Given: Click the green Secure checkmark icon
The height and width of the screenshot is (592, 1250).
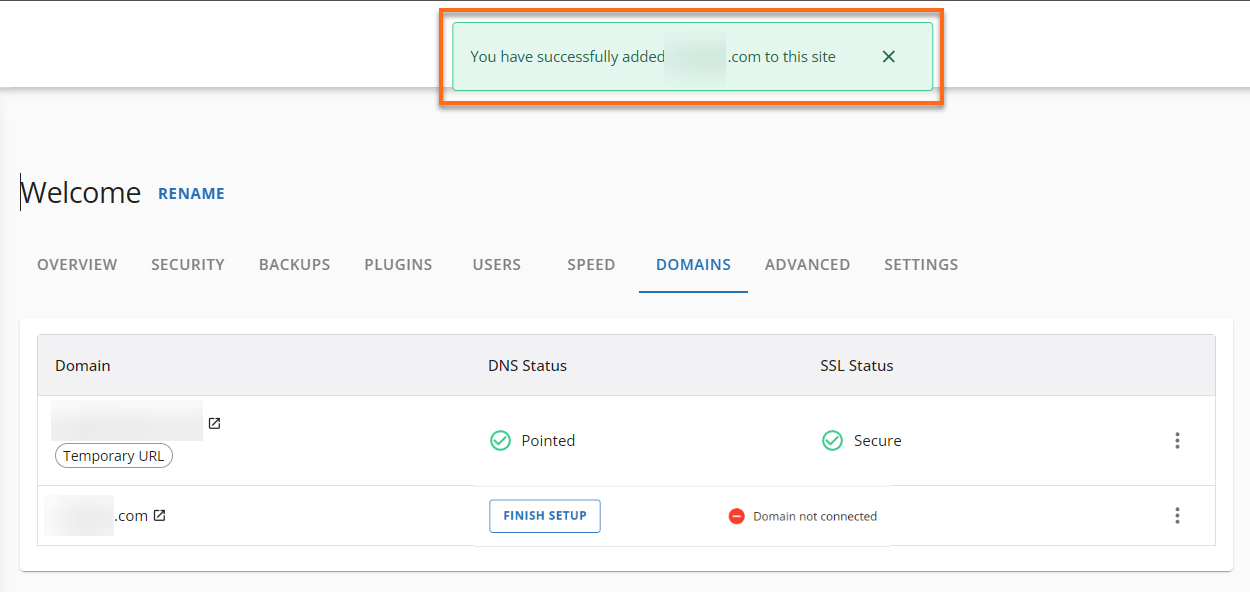Looking at the screenshot, I should [x=832, y=441].
